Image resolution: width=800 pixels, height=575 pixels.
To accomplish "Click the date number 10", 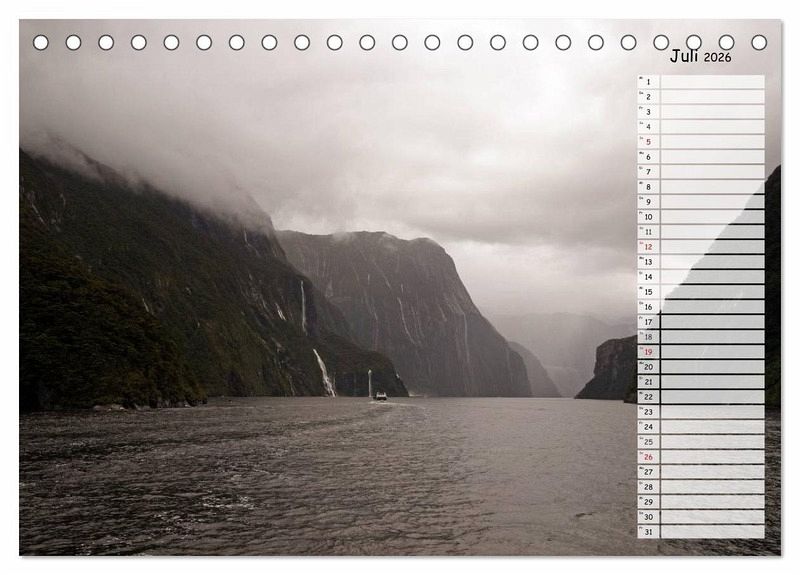I will coord(648,217).
